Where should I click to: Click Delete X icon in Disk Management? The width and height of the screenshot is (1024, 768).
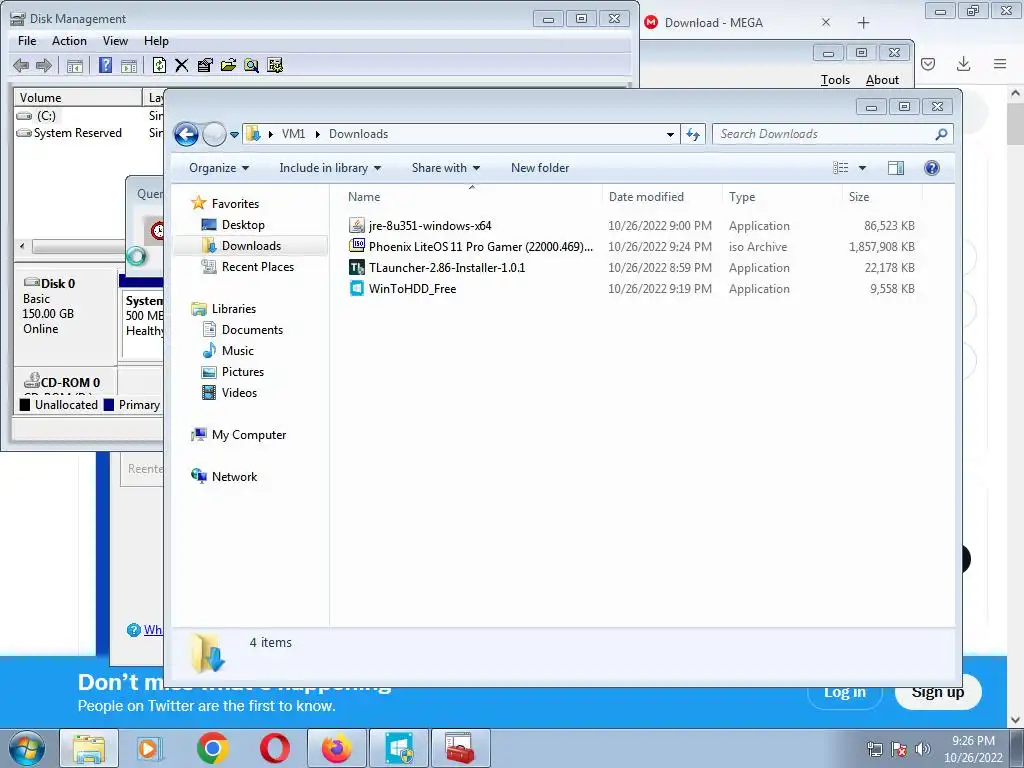click(x=182, y=65)
